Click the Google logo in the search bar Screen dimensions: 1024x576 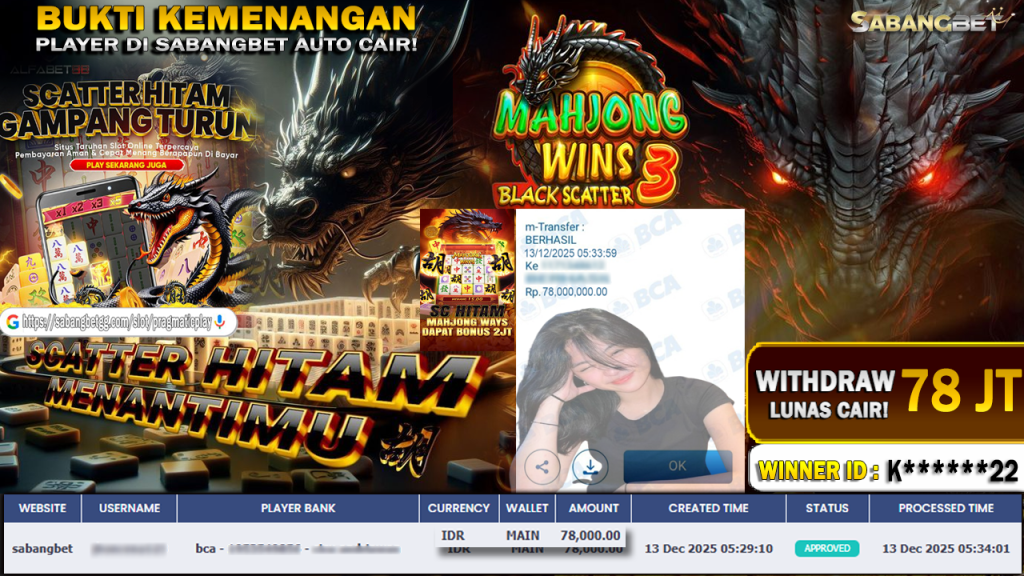(12, 322)
